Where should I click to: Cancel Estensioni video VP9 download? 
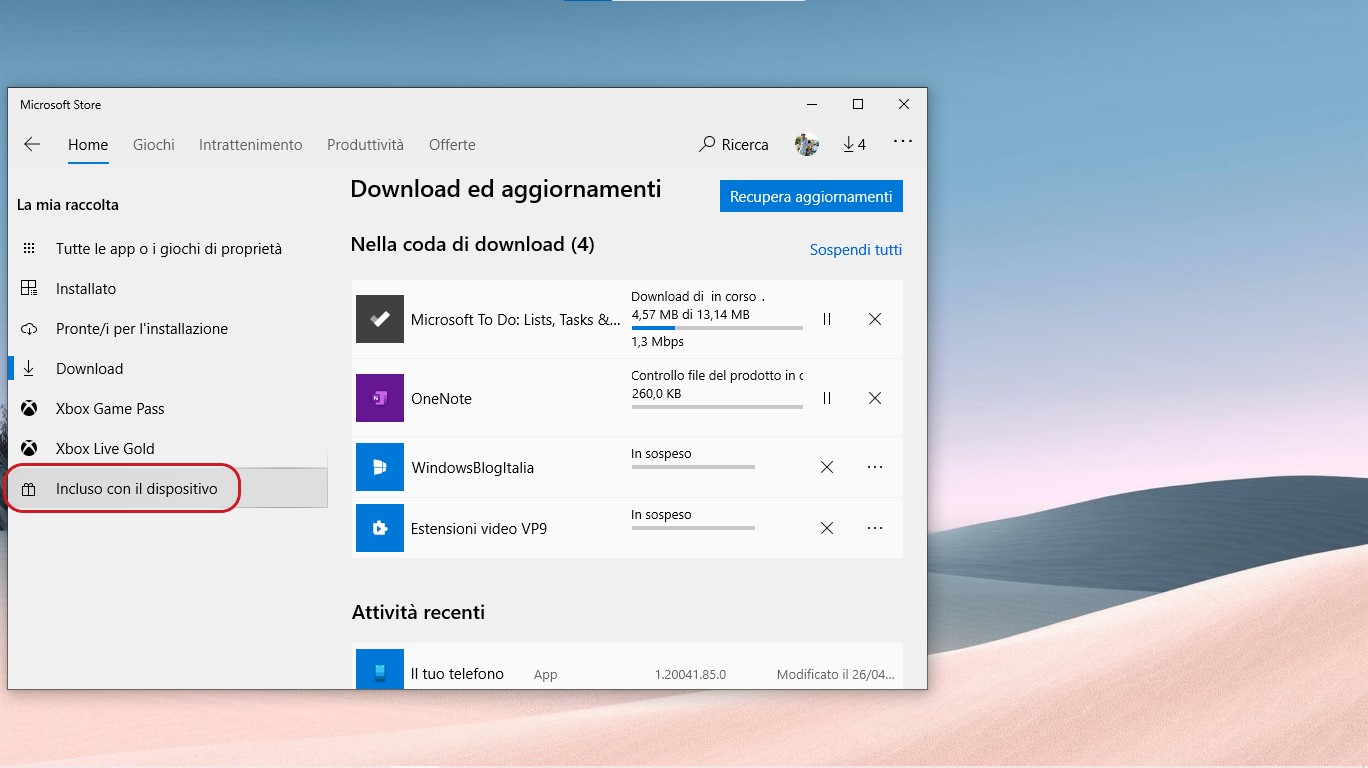[827, 528]
